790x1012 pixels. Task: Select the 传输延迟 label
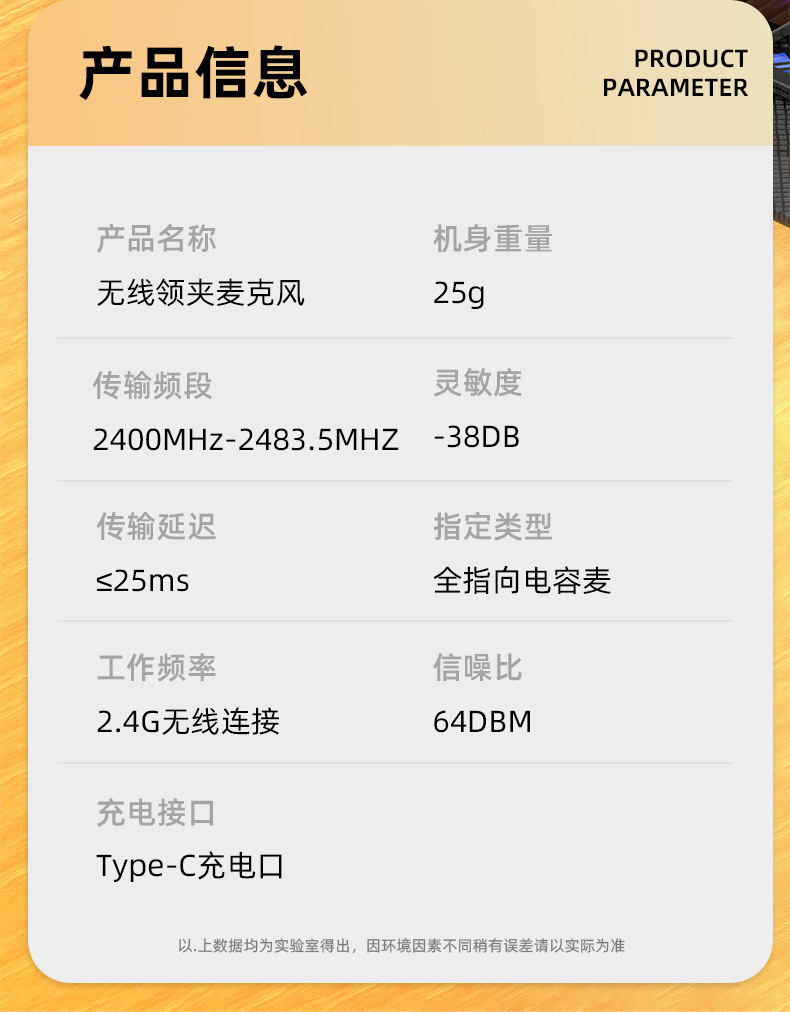156,526
